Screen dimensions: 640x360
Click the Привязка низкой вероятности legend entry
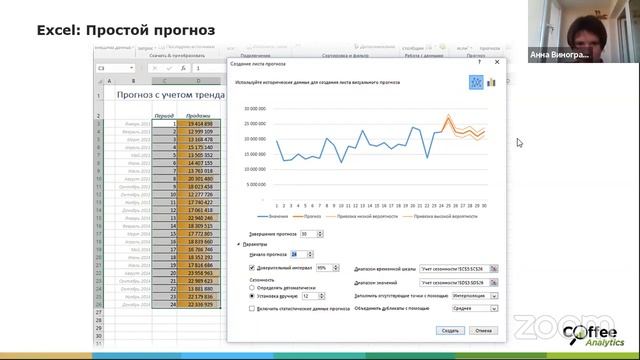pos(362,216)
